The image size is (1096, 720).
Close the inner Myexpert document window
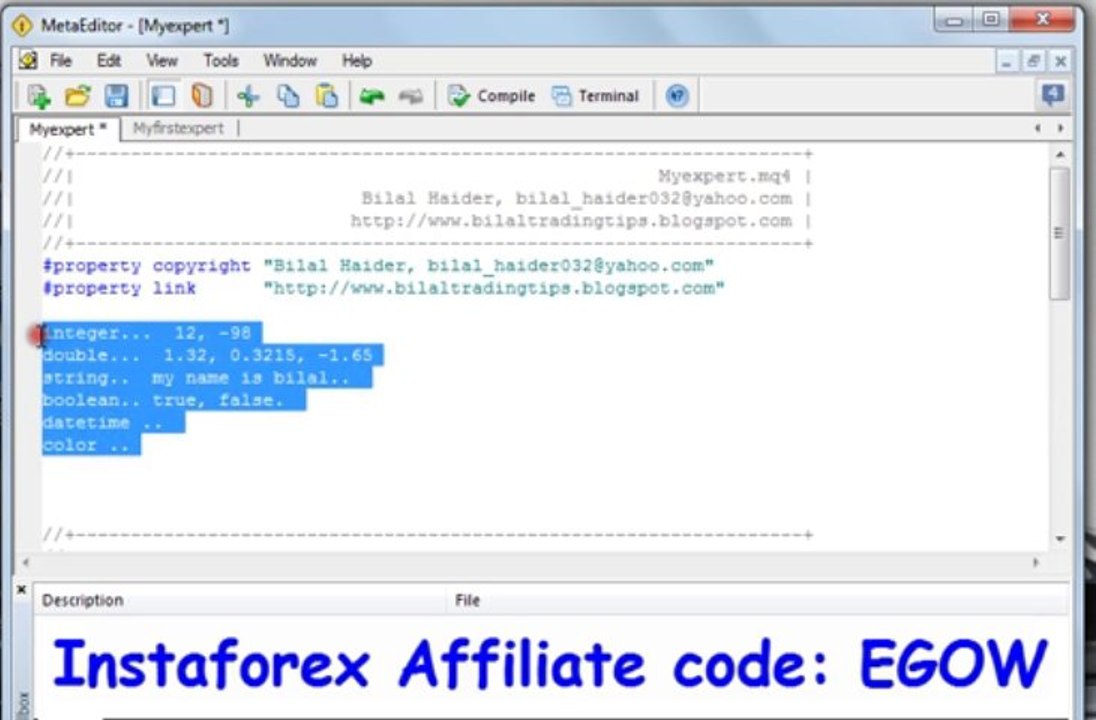click(x=1060, y=62)
